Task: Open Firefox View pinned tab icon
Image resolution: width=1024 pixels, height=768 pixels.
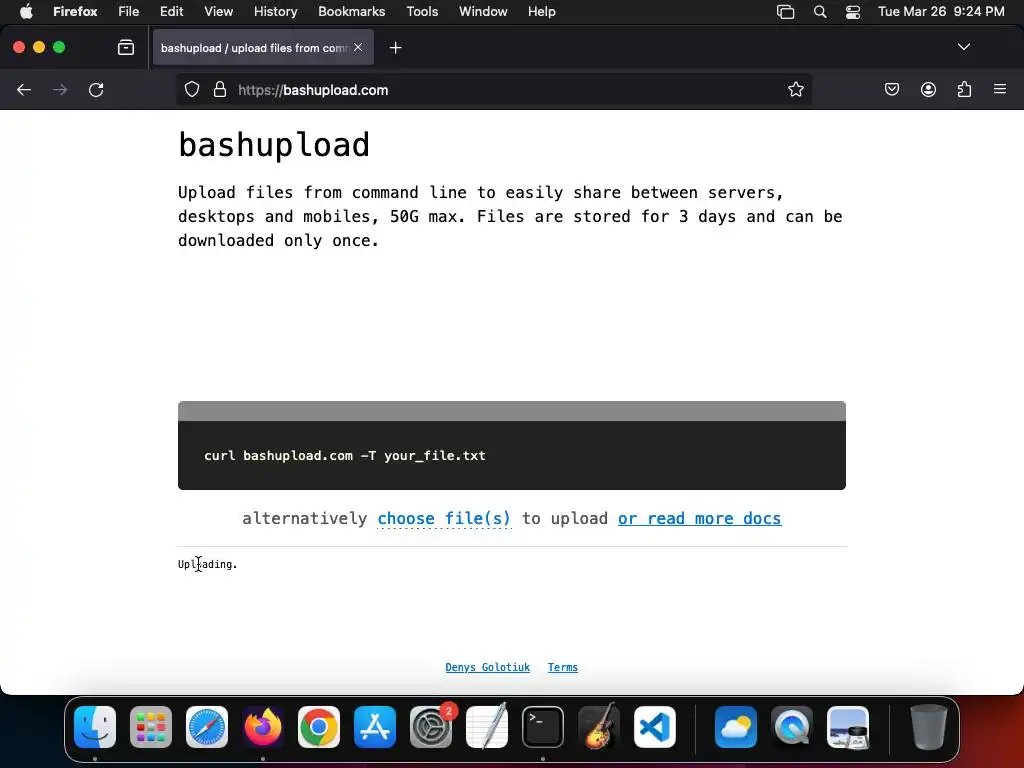Action: [126, 48]
